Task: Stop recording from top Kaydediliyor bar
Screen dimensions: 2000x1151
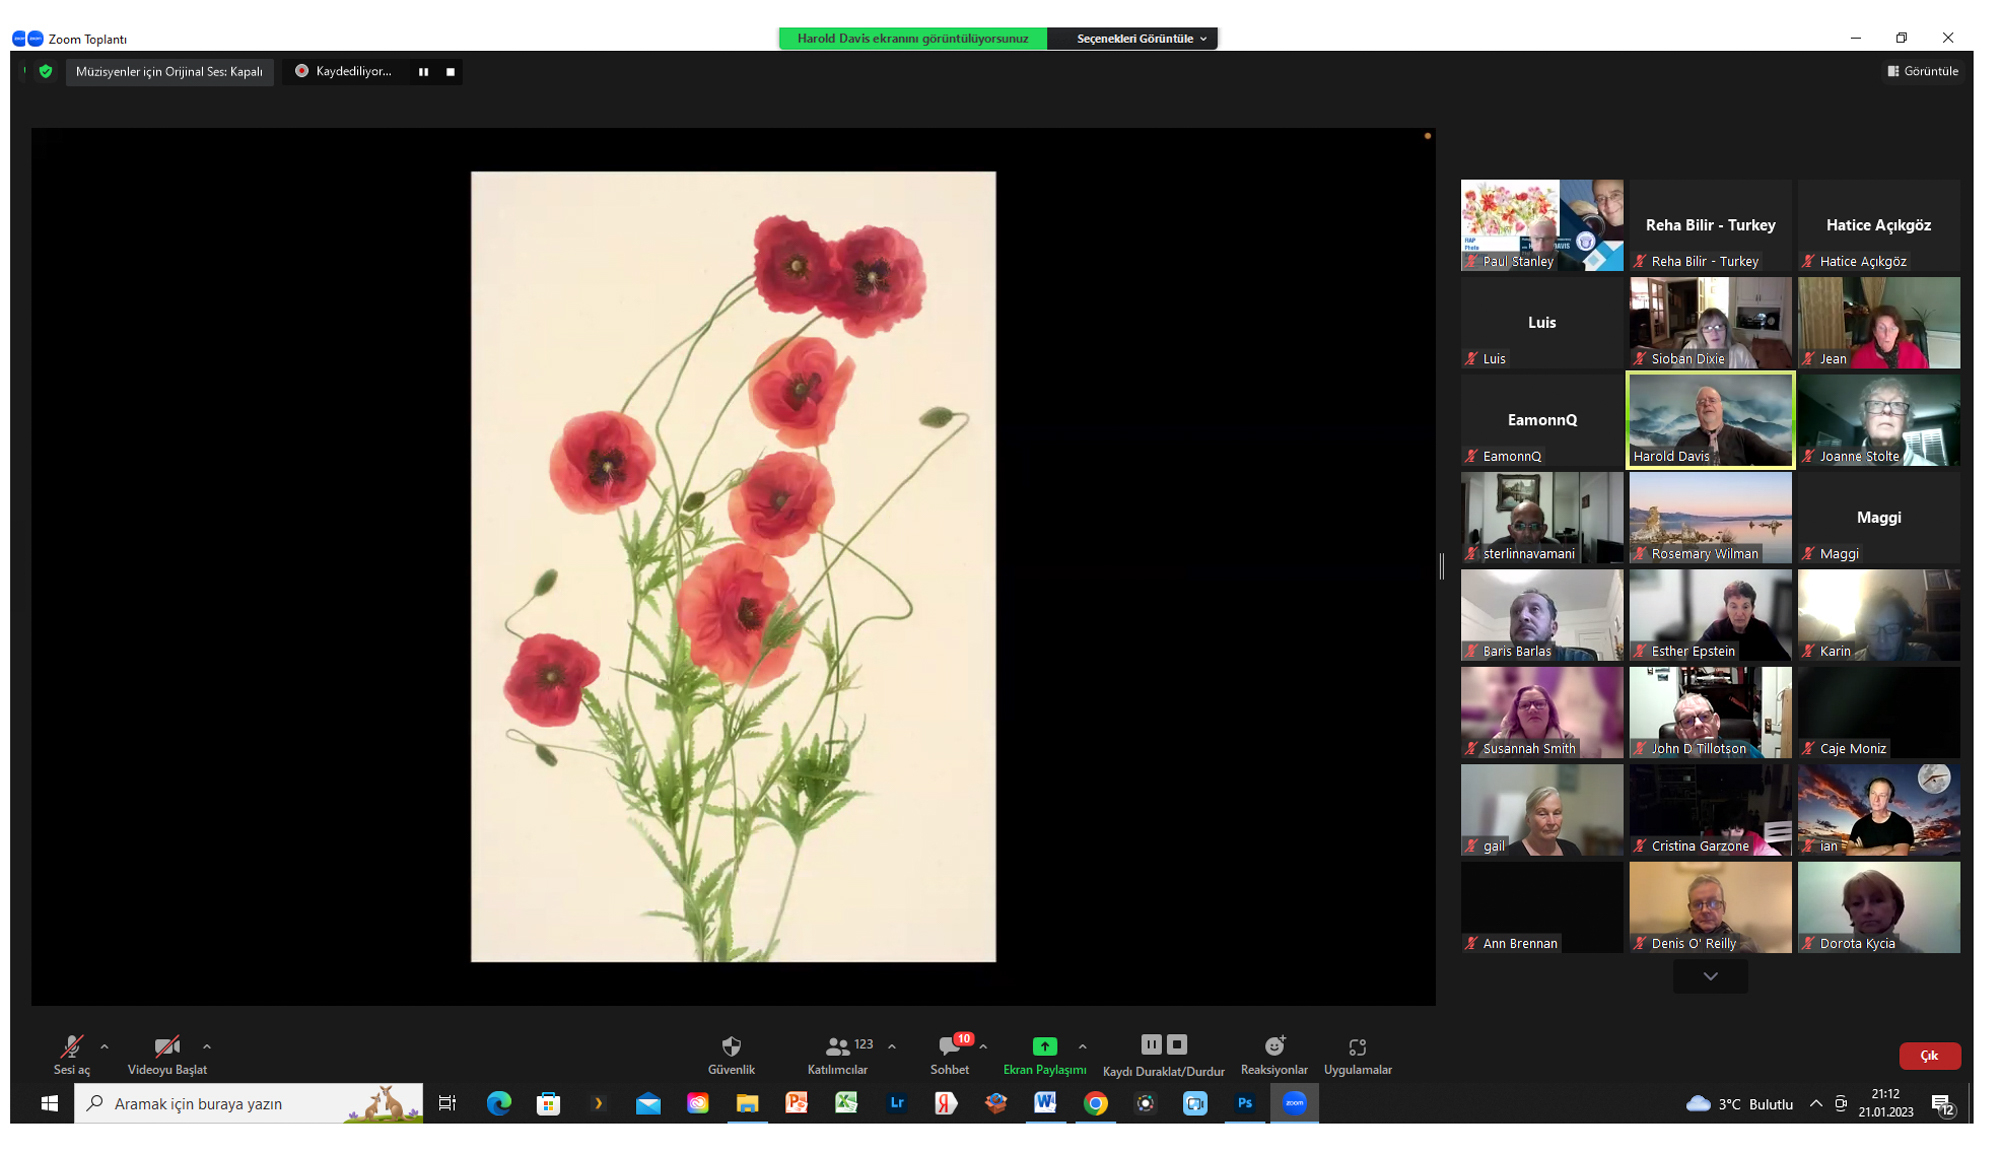Action: 450,71
